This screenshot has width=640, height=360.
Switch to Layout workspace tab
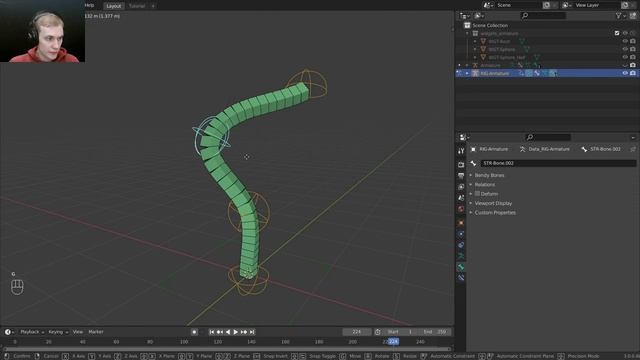[113, 6]
